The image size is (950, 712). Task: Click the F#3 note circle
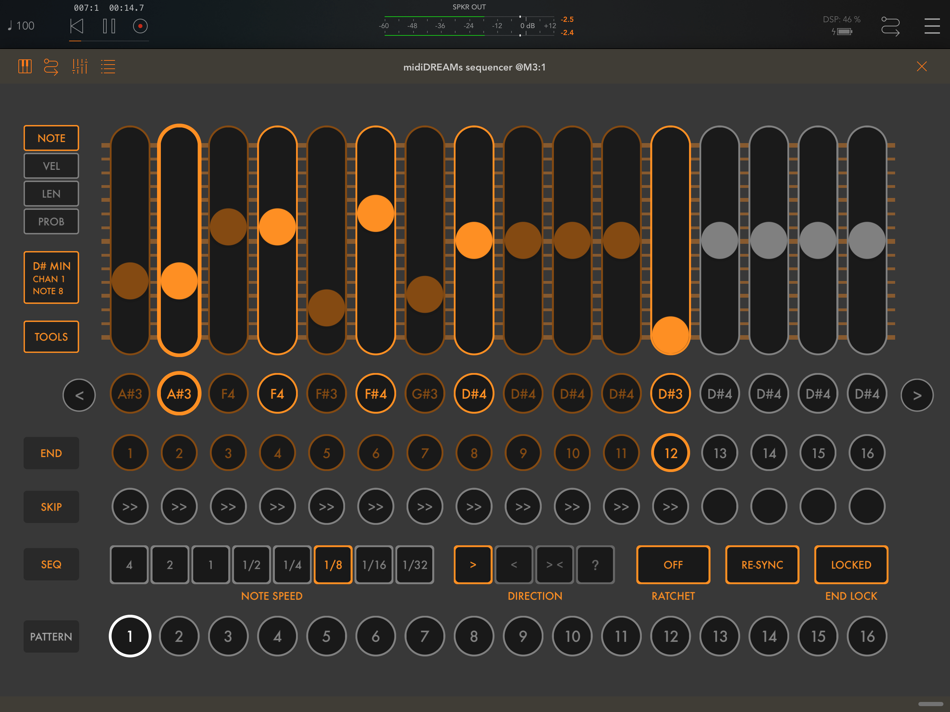pos(327,394)
